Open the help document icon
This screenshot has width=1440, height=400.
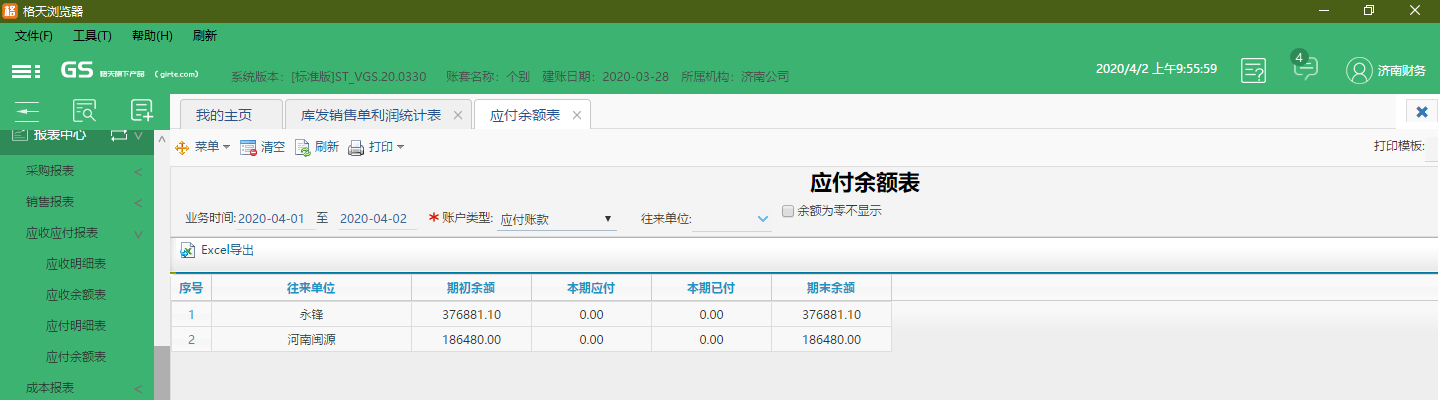click(x=1254, y=70)
